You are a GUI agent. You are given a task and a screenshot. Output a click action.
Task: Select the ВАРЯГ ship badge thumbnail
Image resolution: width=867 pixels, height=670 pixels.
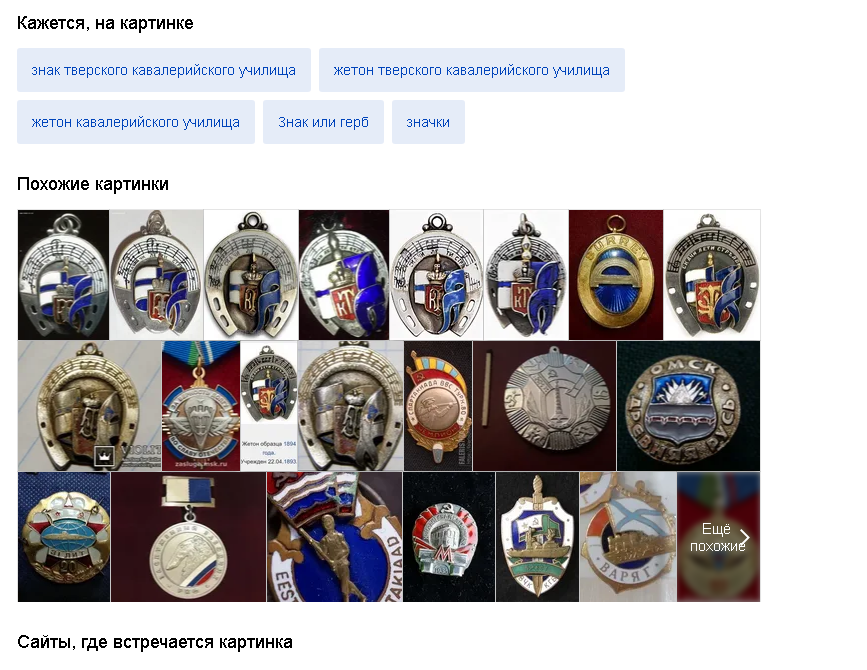tap(628, 537)
